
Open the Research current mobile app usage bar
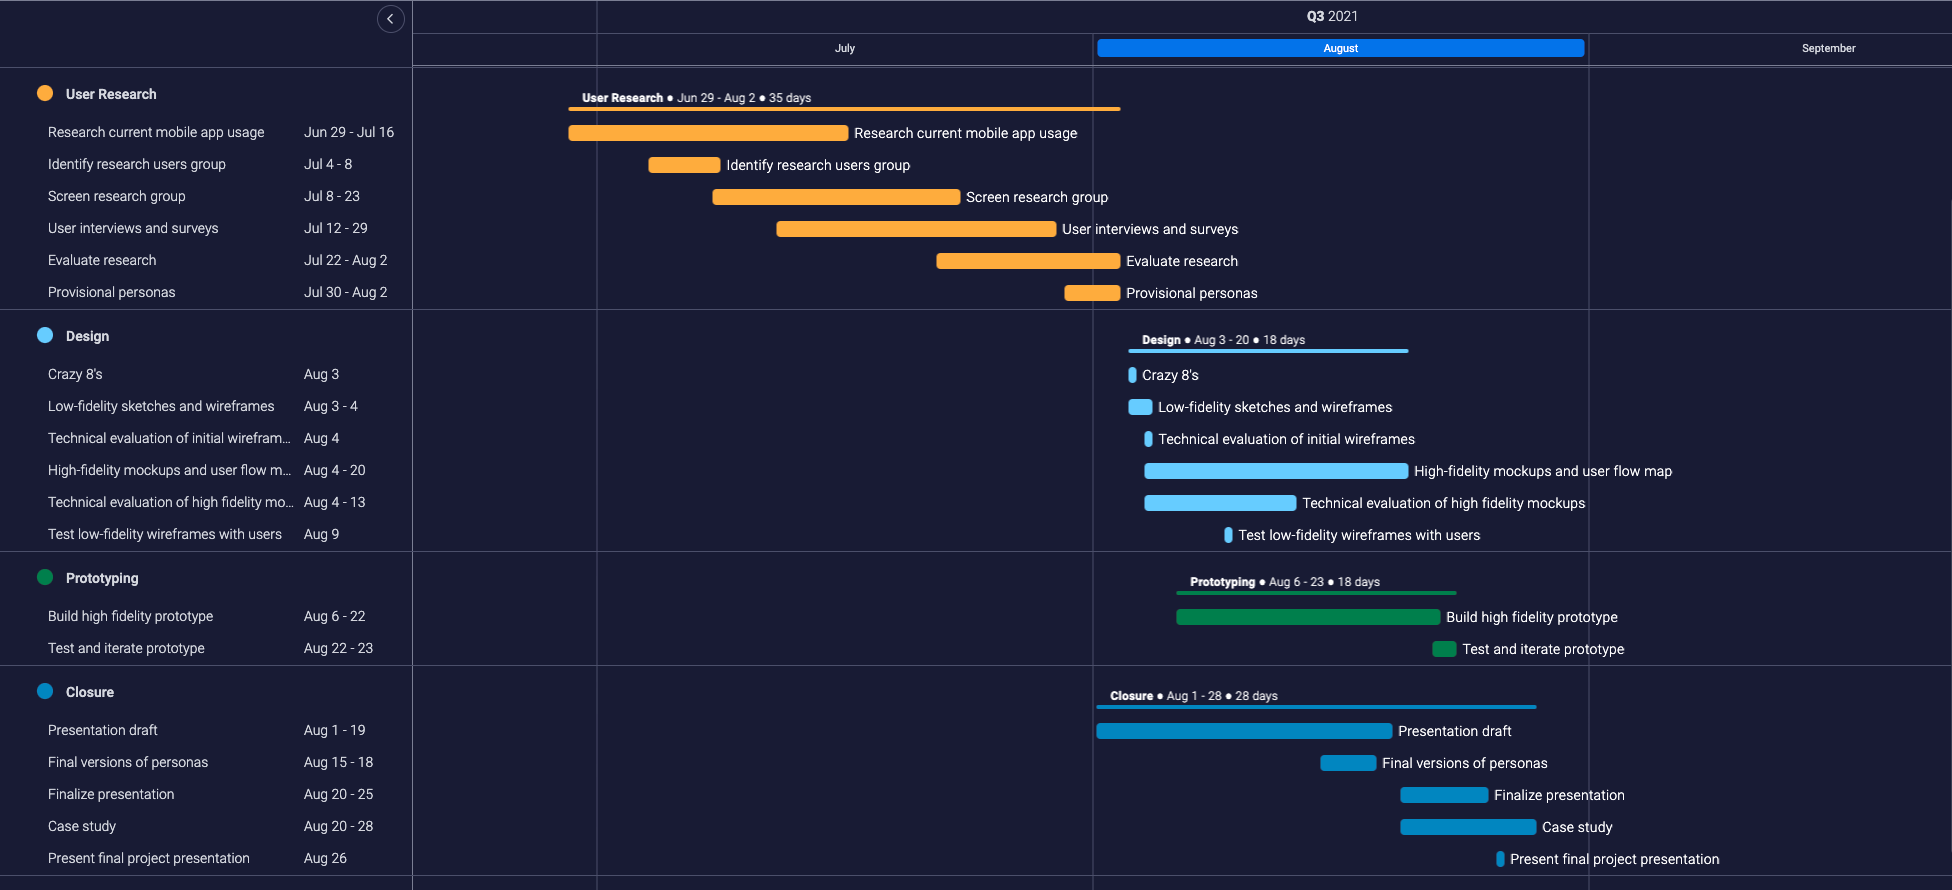click(x=708, y=133)
